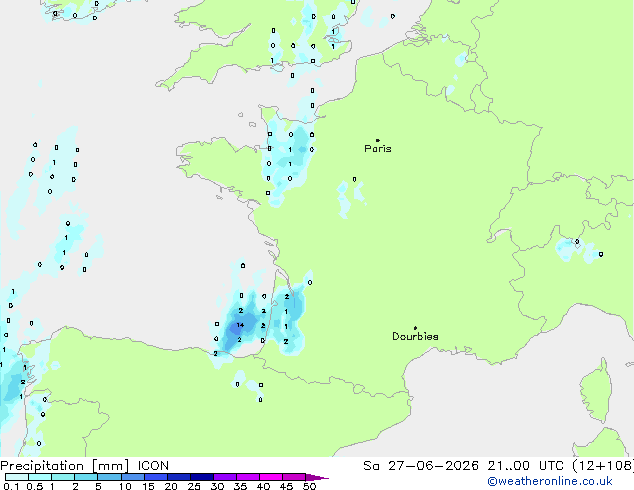
Task: Click the 21..00 UTC time text
Action: (525, 466)
